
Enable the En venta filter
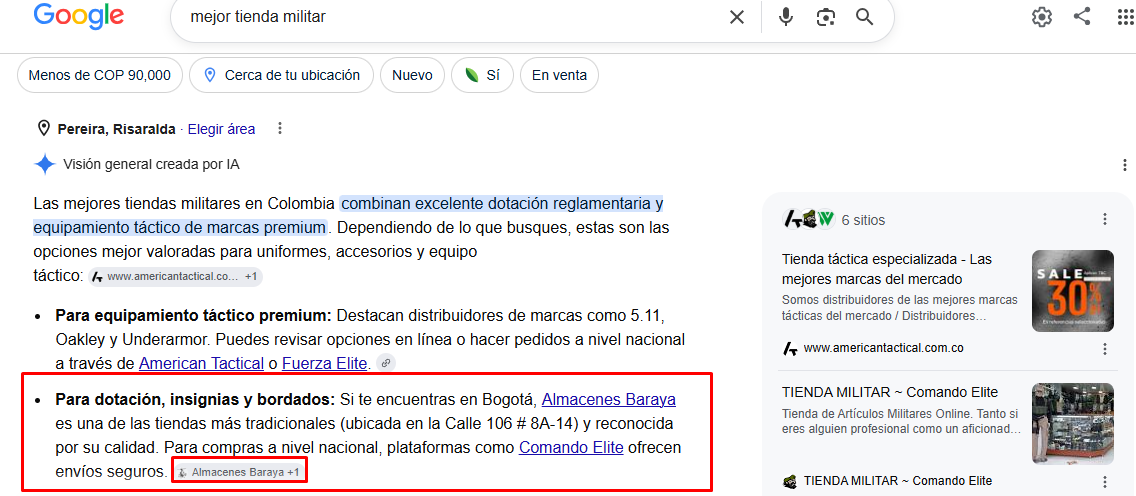click(x=559, y=75)
